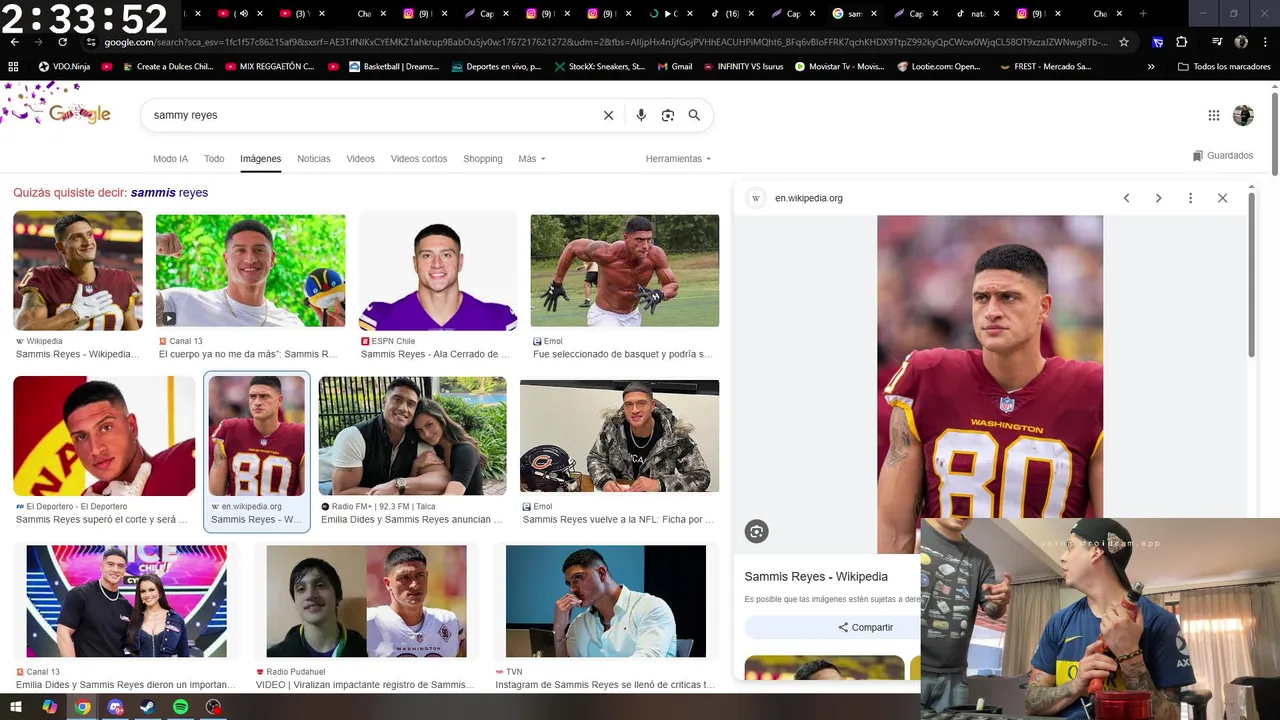
Task: Open Todos los marcadores folder
Action: (x=1225, y=66)
